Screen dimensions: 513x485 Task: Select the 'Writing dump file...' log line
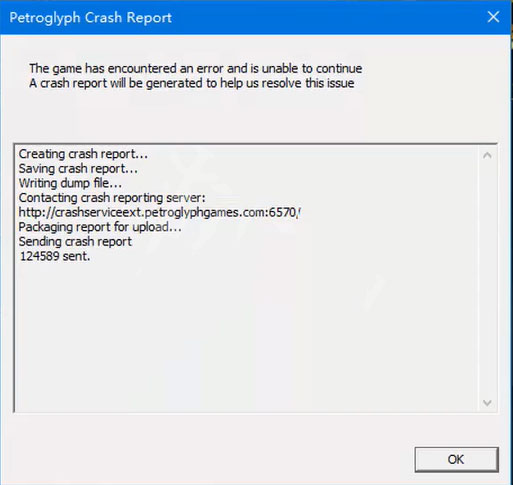point(70,183)
